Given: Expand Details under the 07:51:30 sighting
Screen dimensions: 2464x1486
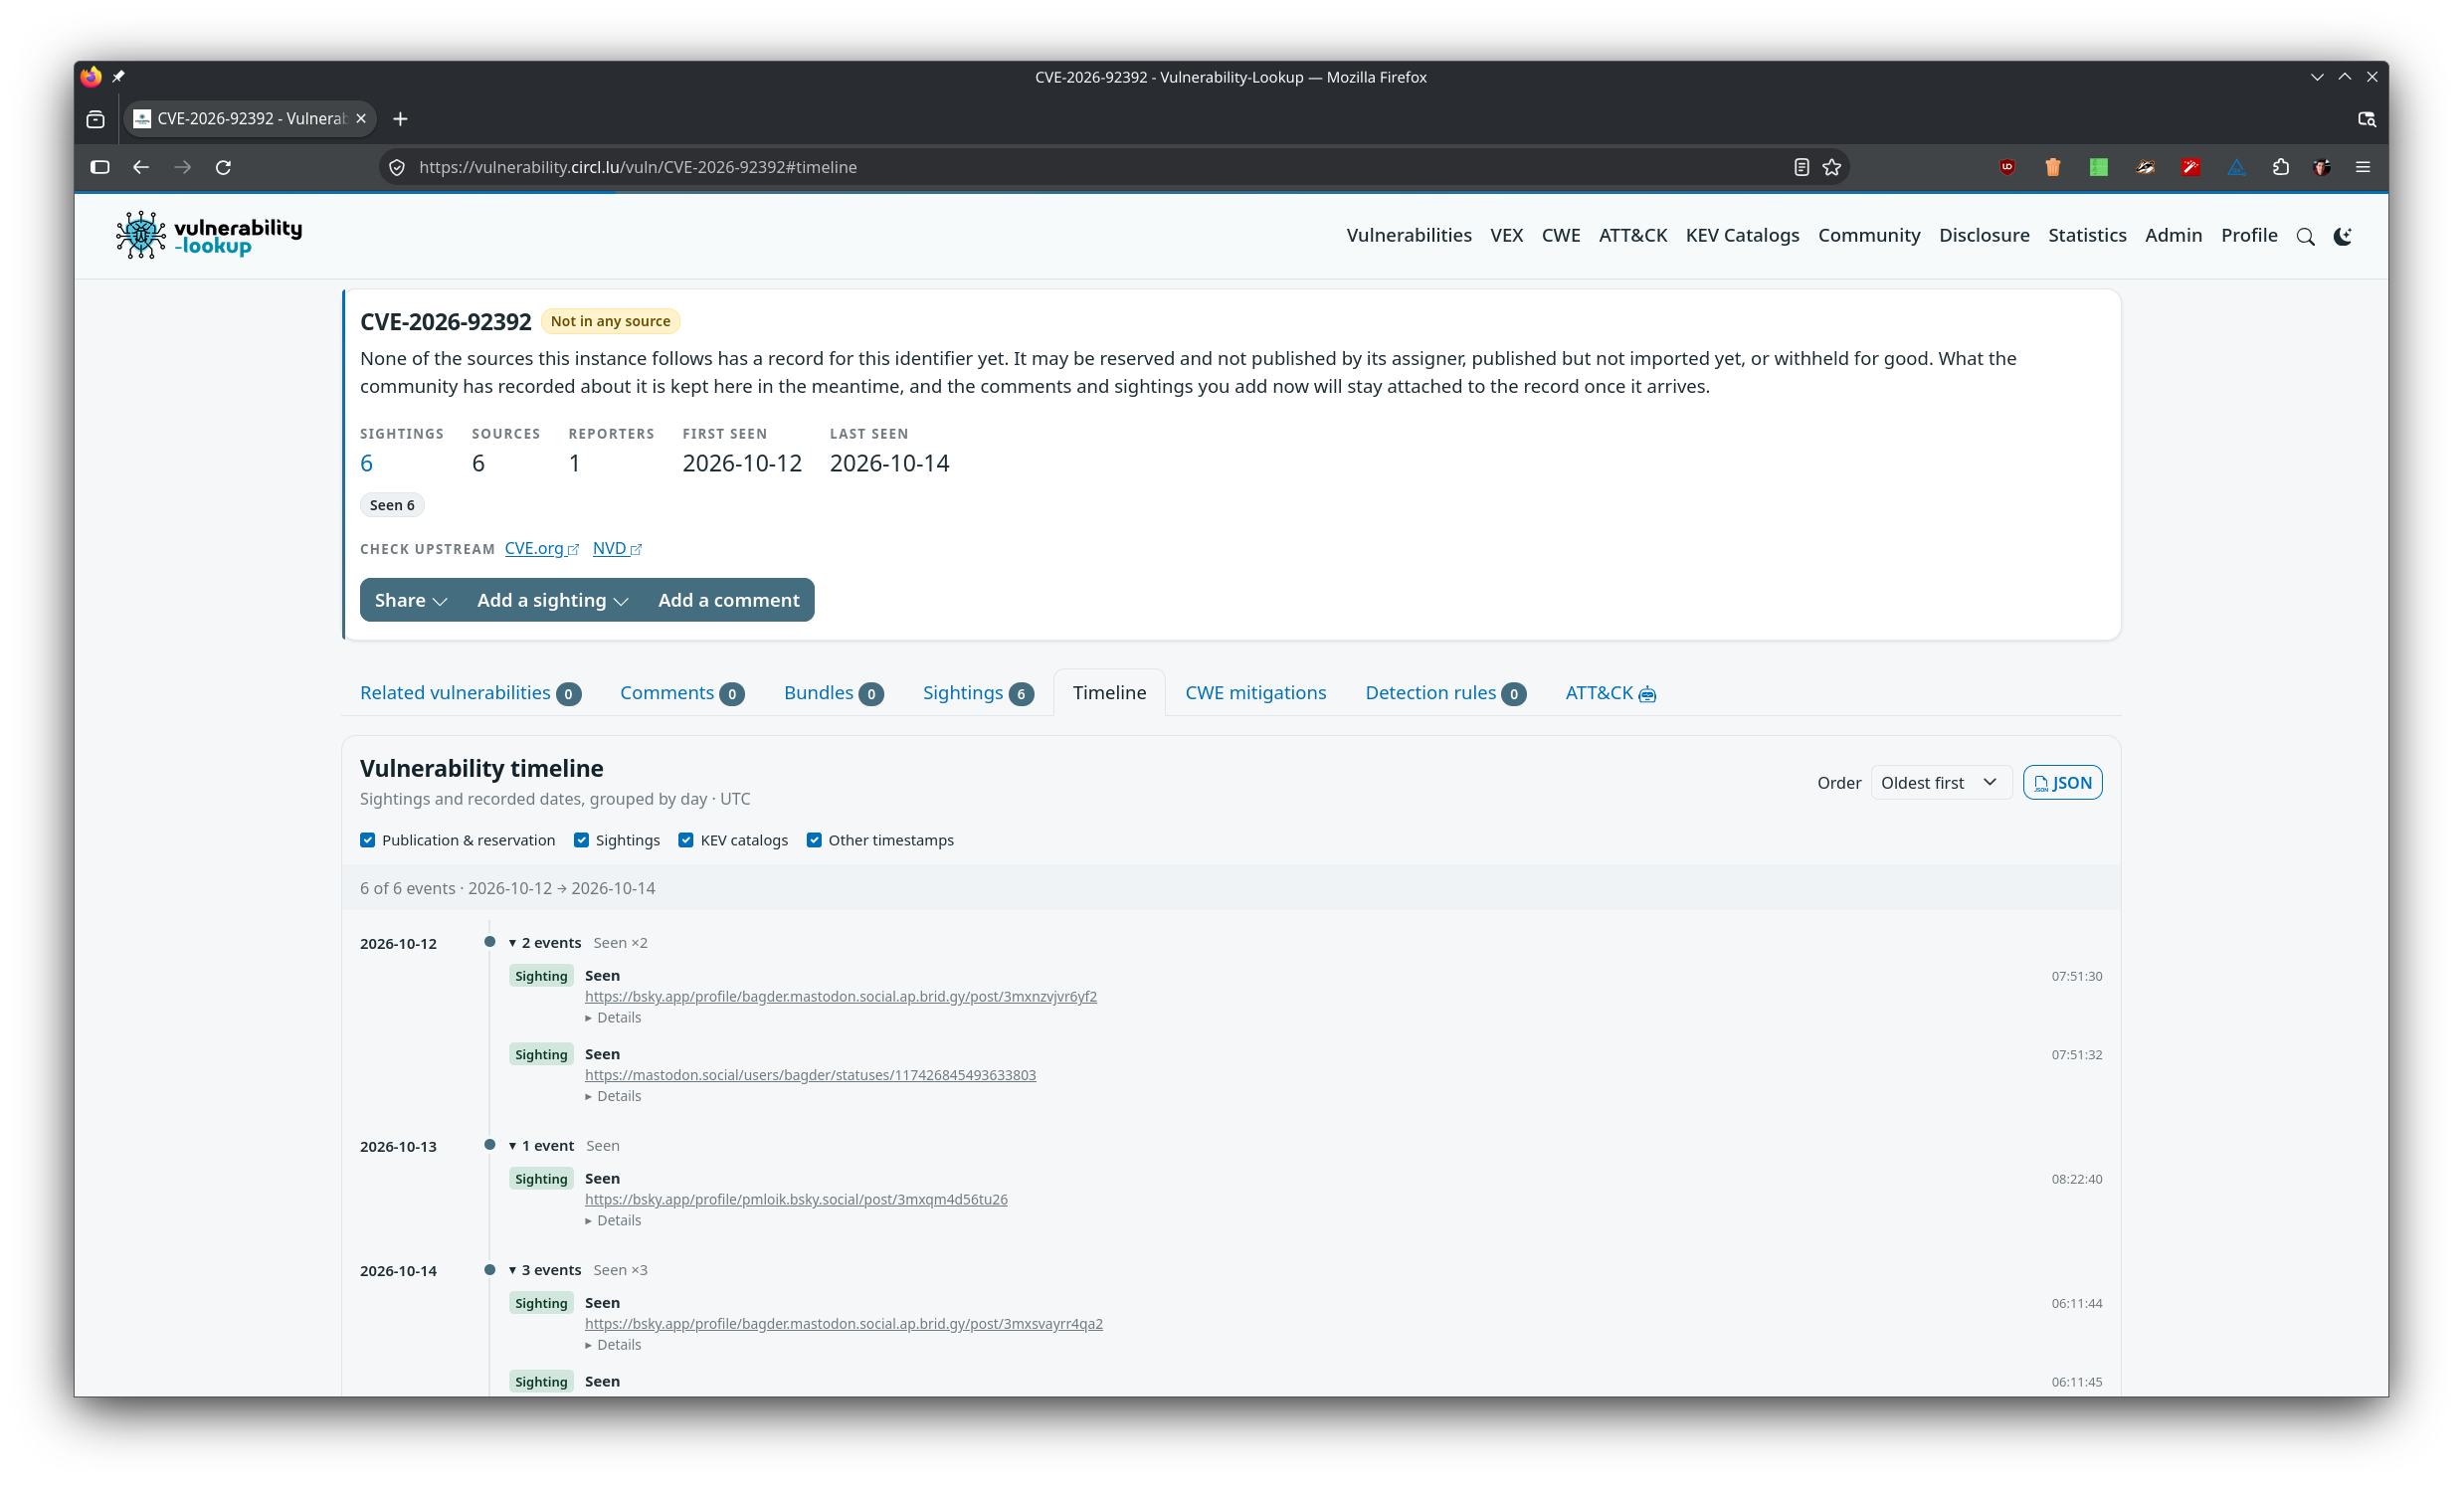Looking at the screenshot, I should tap(613, 1017).
